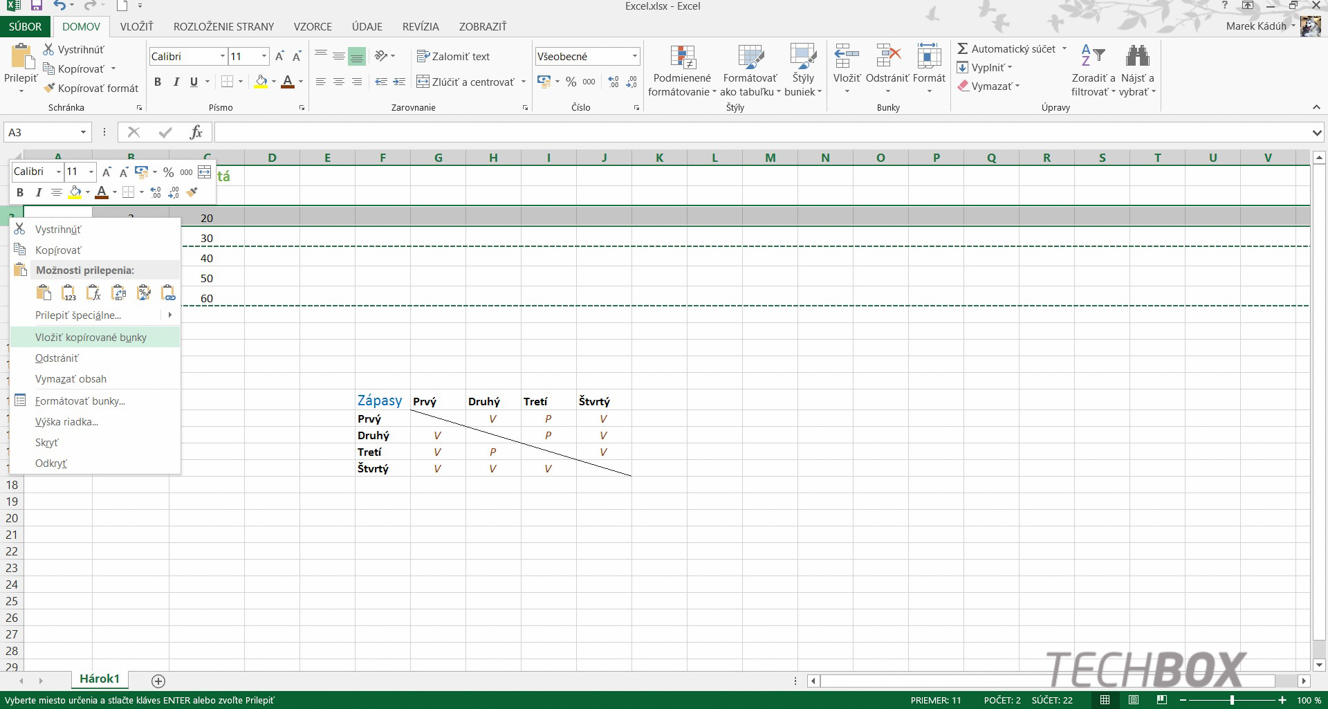Select column K header

coord(659,158)
